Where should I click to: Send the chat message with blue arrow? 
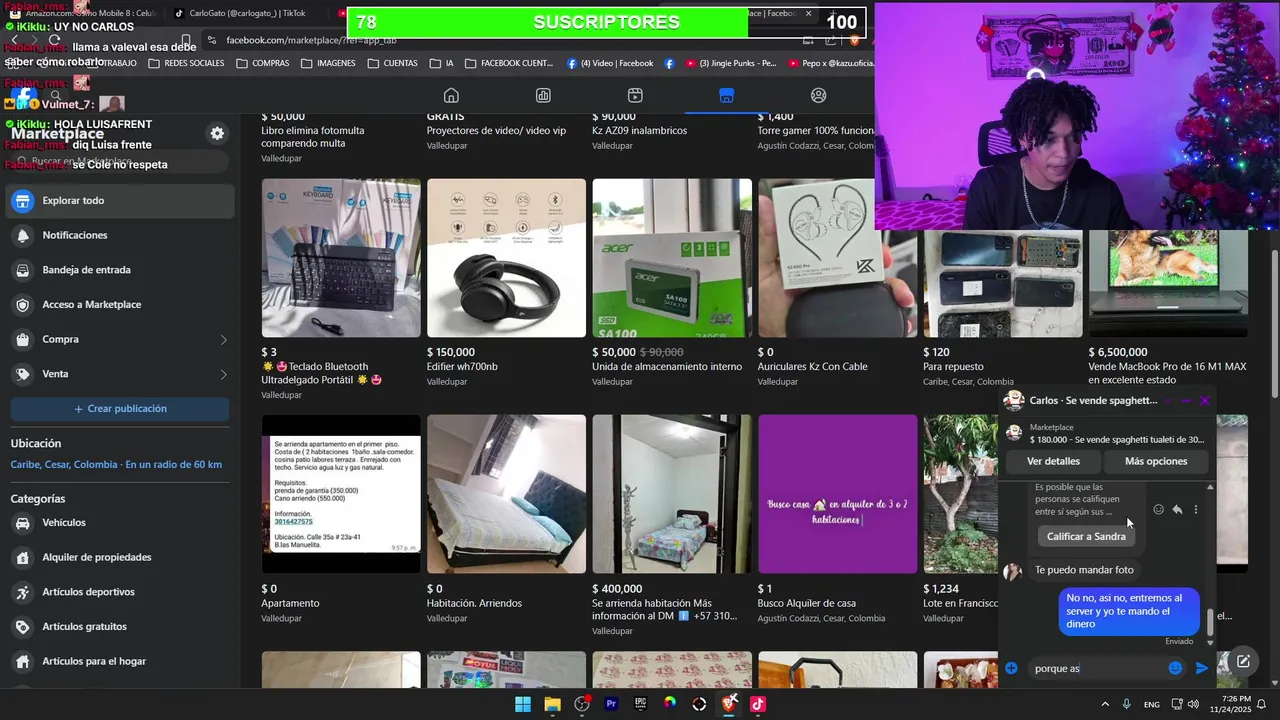pyautogui.click(x=1202, y=668)
